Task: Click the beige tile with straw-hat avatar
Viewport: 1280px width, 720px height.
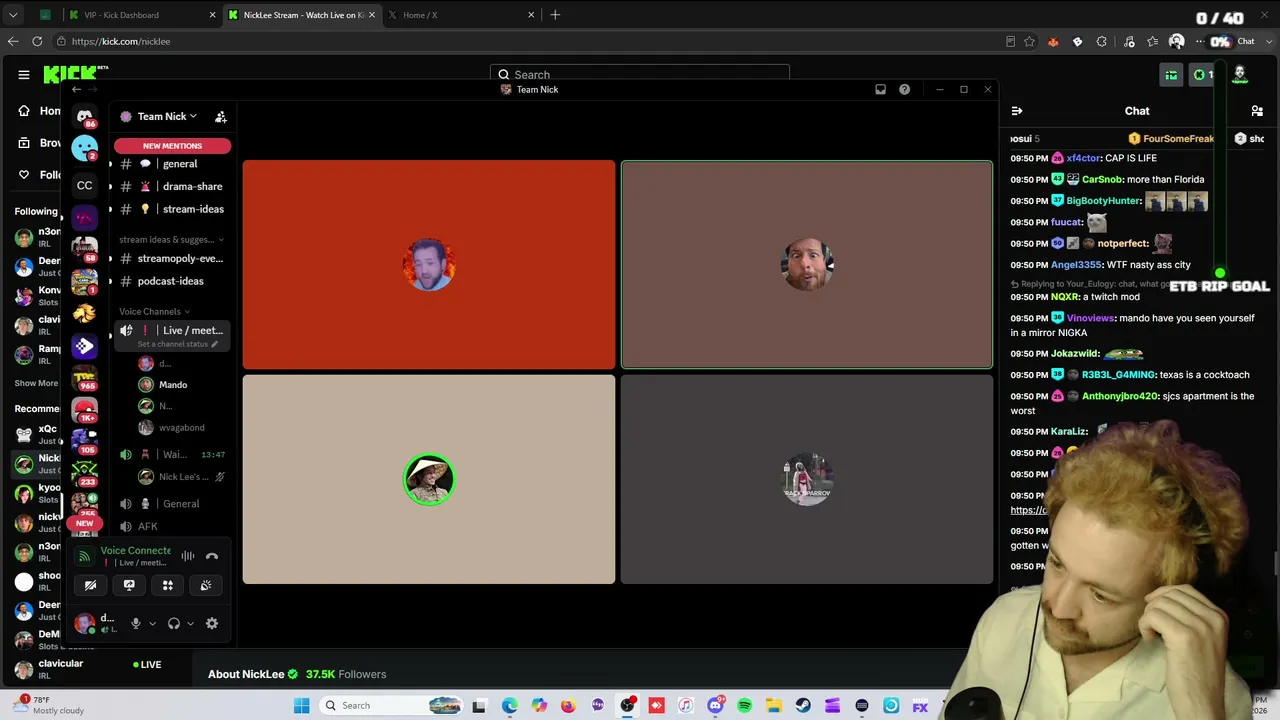Action: (x=429, y=479)
